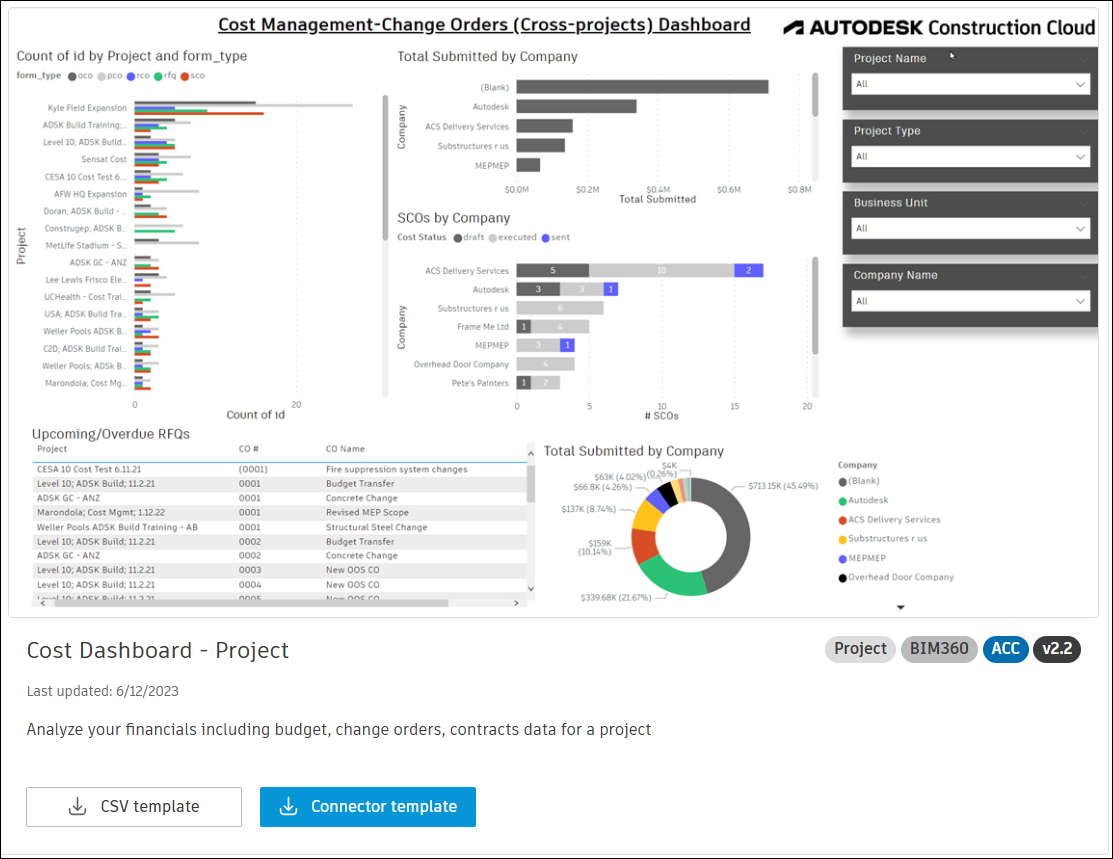Click the Autodesk green legend dot in donut legend

point(843,501)
